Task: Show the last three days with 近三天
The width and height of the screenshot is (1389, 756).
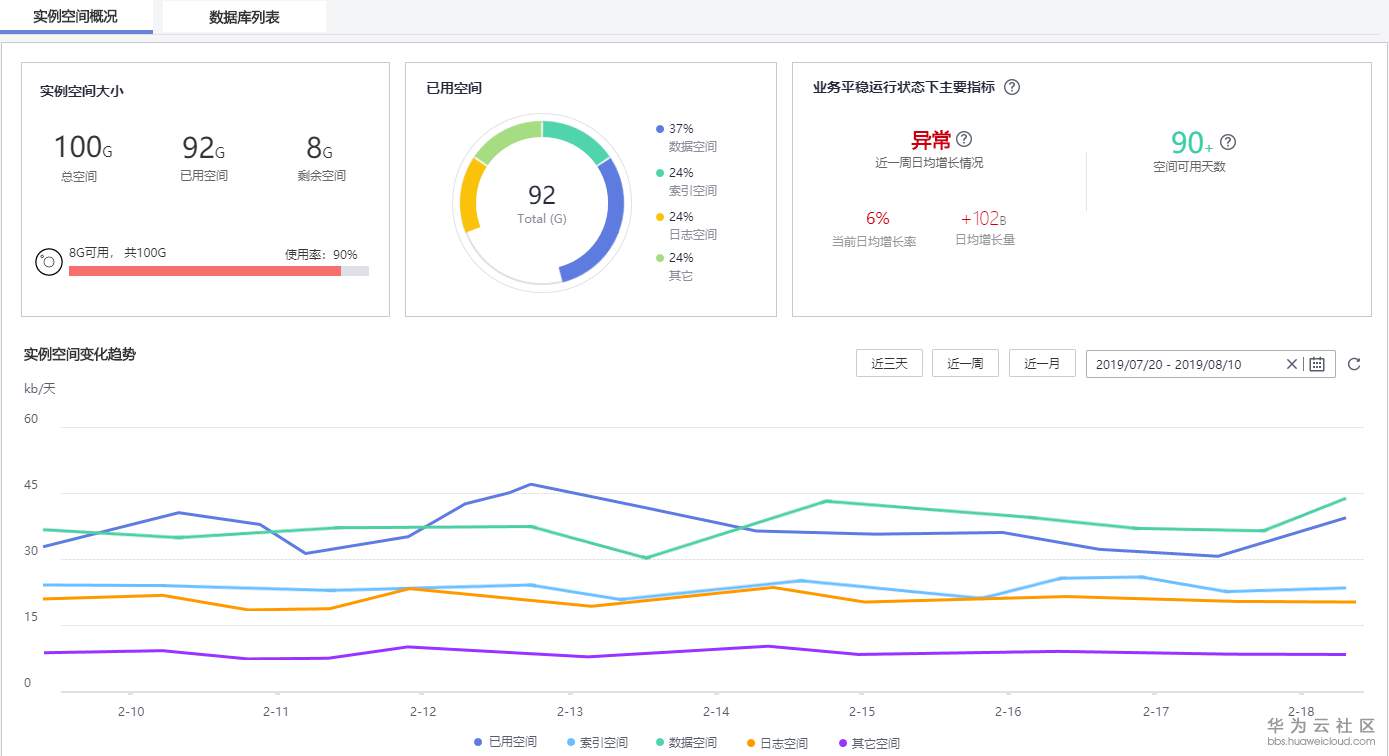Action: [889, 363]
